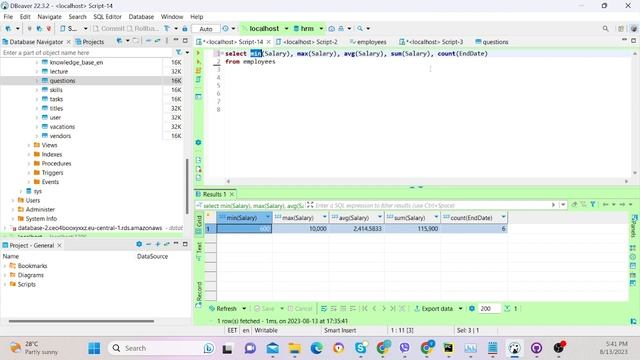Click the navigator filter funnel icon
The height and width of the screenshot is (360, 640).
[178, 53]
